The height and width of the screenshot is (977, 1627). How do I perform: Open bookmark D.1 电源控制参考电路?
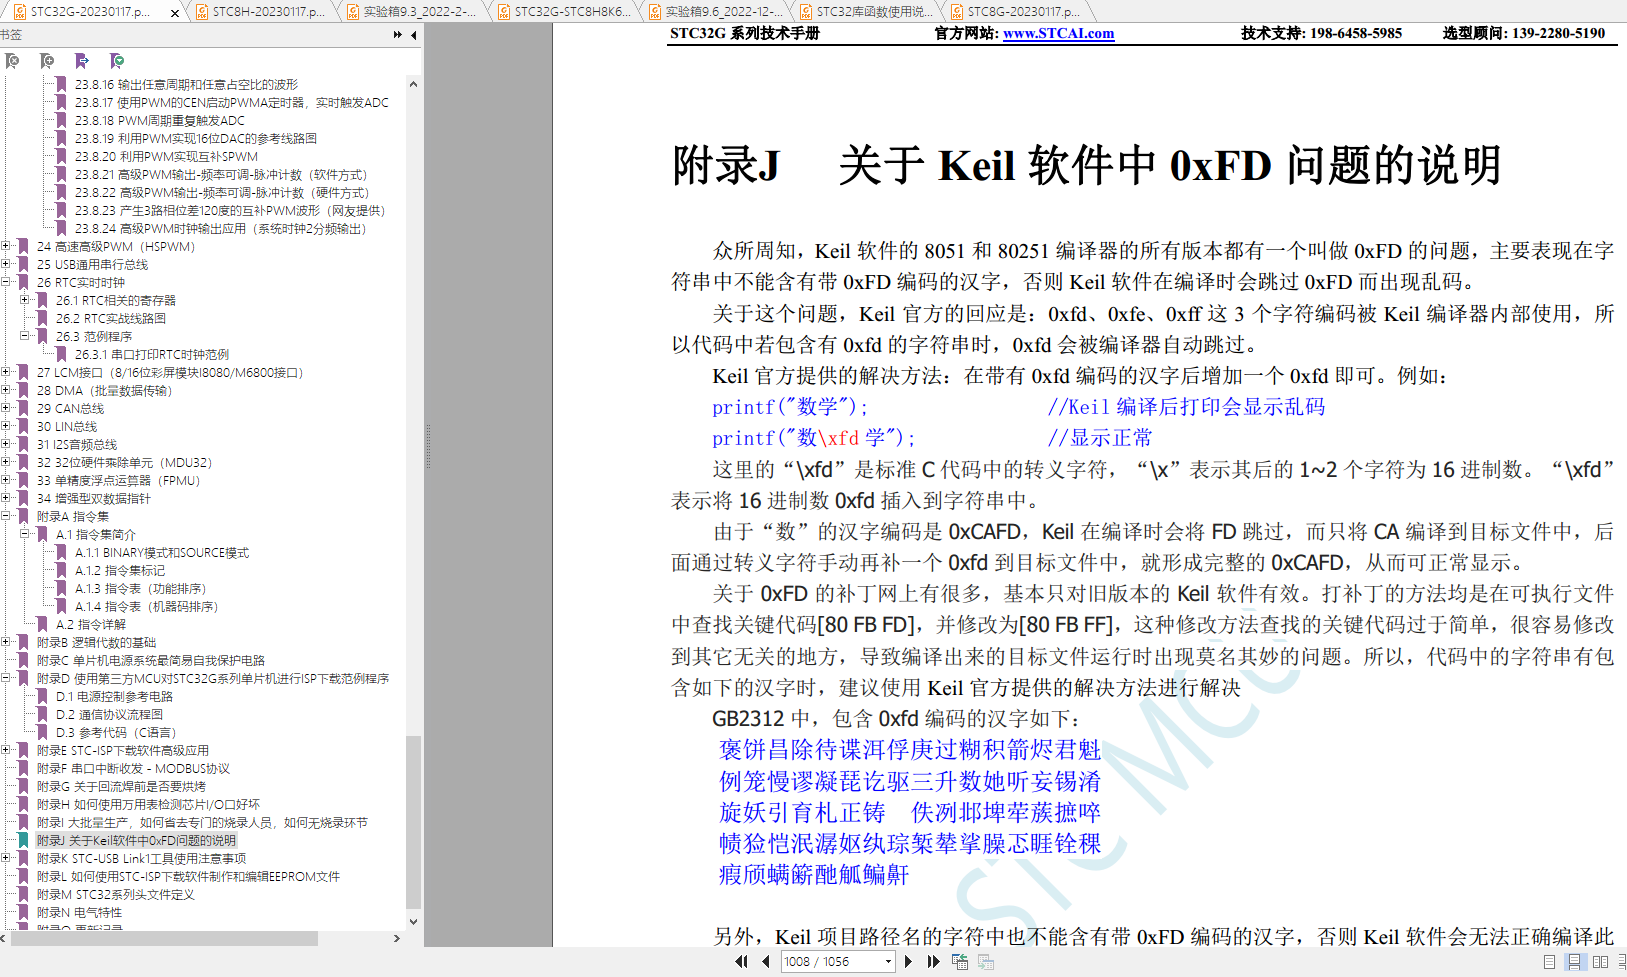pos(114,697)
